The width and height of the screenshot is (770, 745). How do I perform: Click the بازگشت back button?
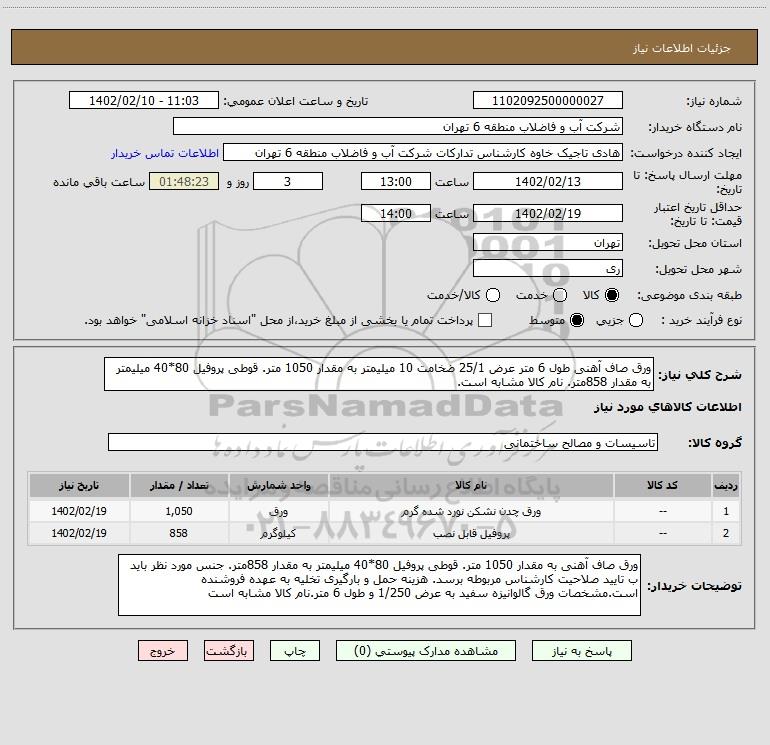[x=229, y=651]
